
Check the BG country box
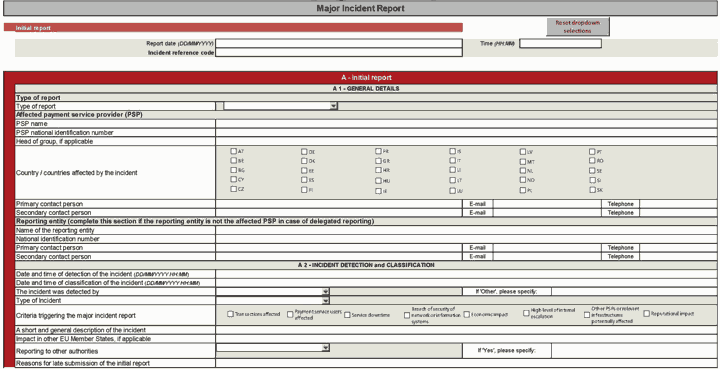(x=234, y=170)
